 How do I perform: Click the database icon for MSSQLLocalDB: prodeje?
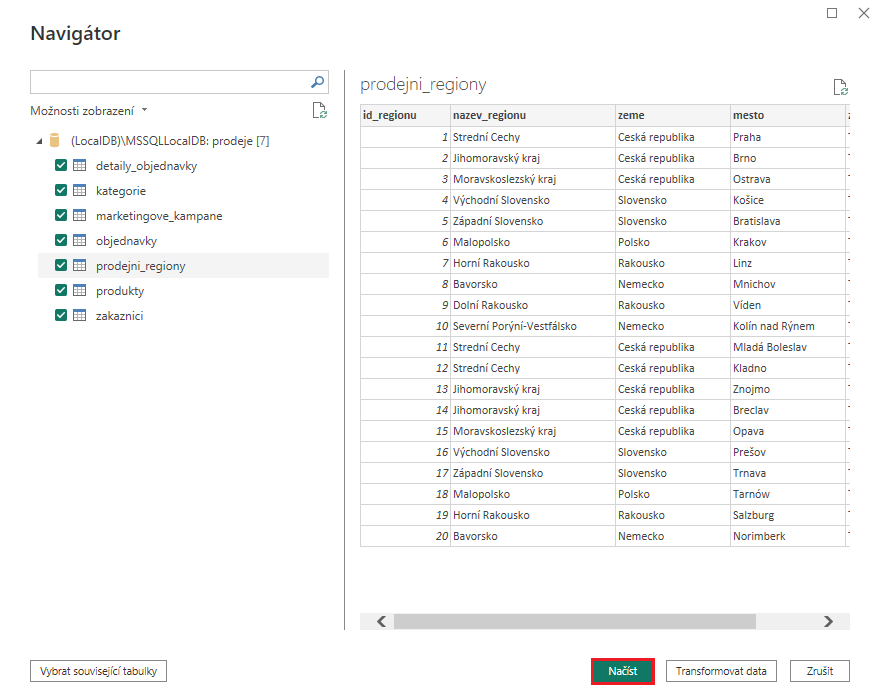coord(55,139)
